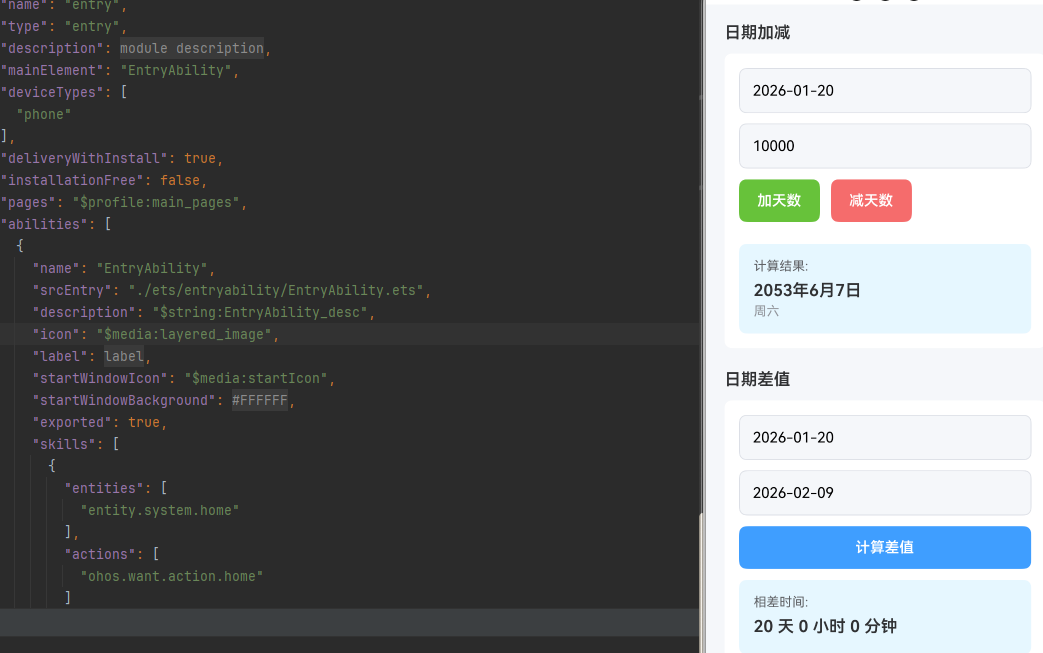Click the 2053年6月7日 calculation result
Image resolution: width=1043 pixels, height=653 pixels.
pyautogui.click(x=807, y=291)
